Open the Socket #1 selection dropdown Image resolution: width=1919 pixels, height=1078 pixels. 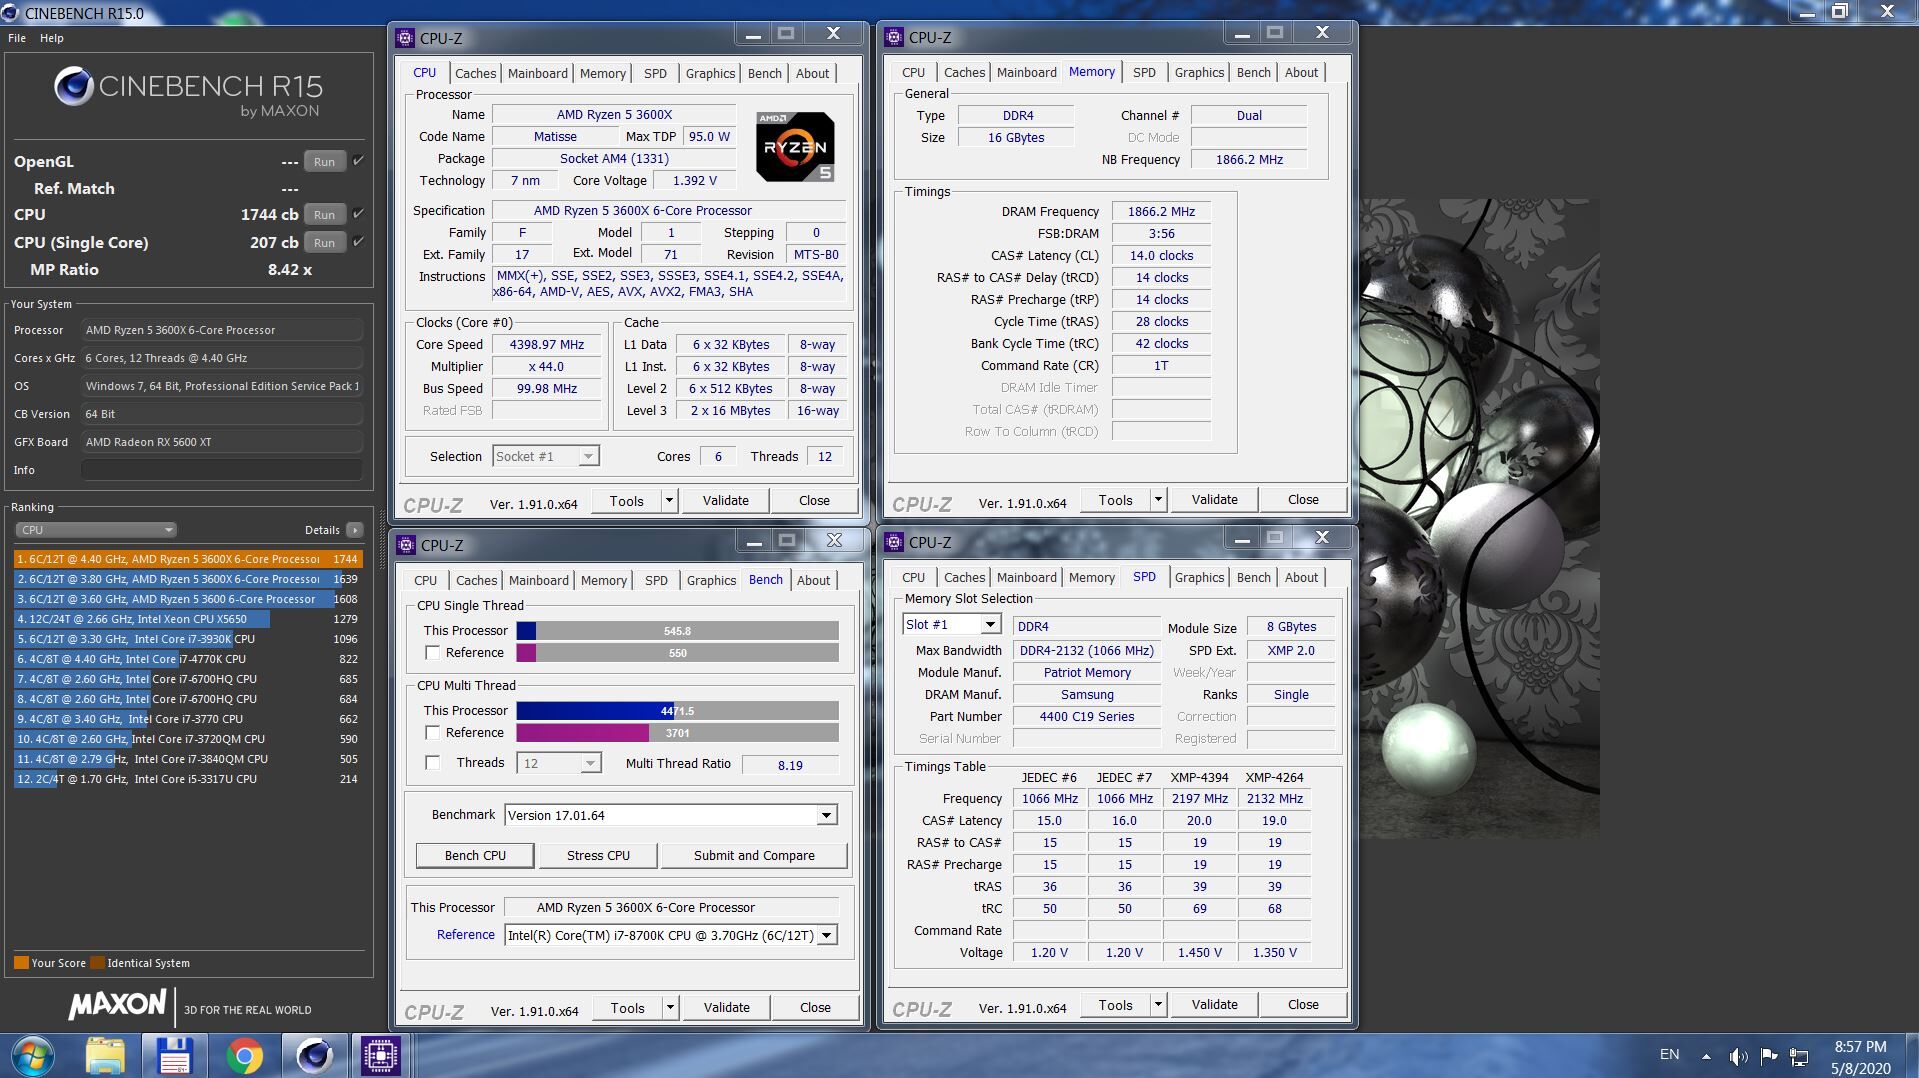pyautogui.click(x=589, y=456)
